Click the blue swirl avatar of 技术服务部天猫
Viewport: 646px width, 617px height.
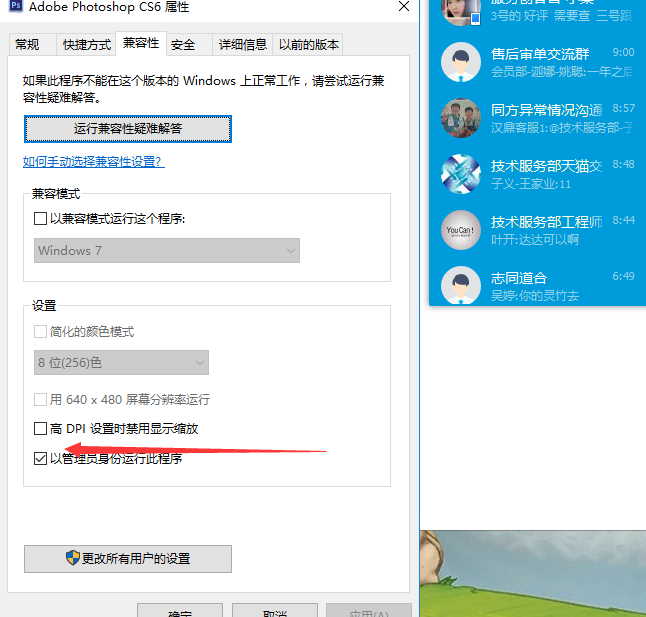(461, 174)
